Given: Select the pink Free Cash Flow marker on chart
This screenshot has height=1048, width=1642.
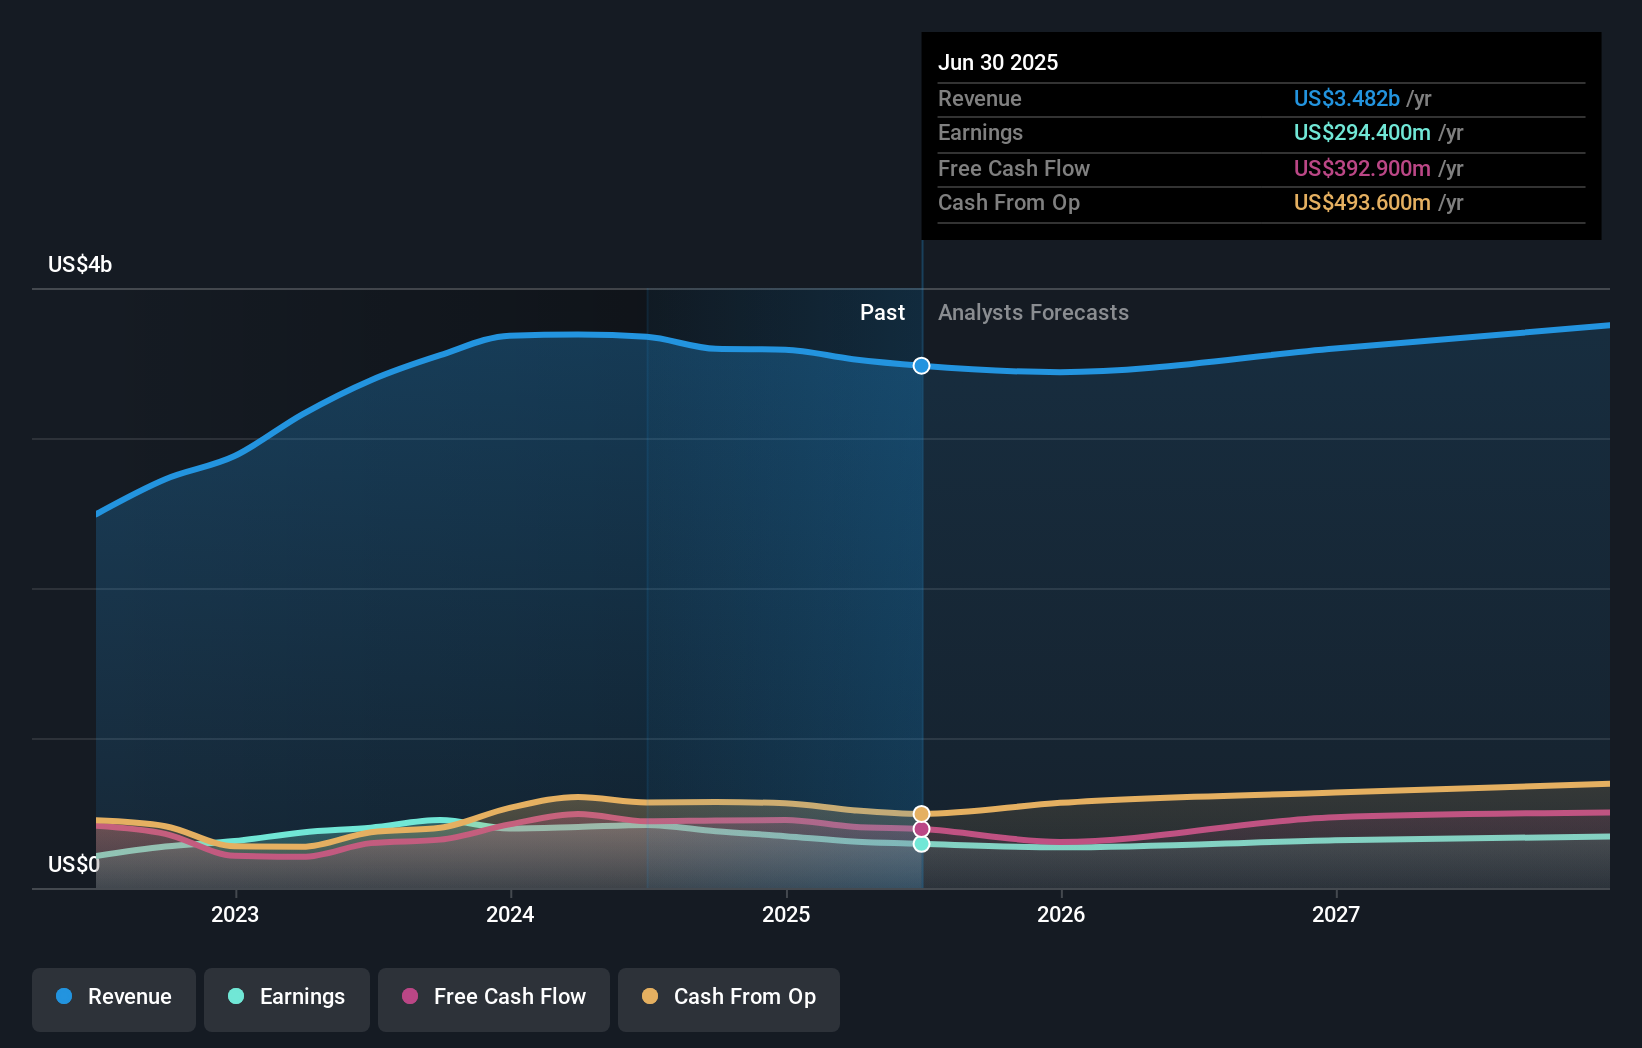Looking at the screenshot, I should pos(920,829).
